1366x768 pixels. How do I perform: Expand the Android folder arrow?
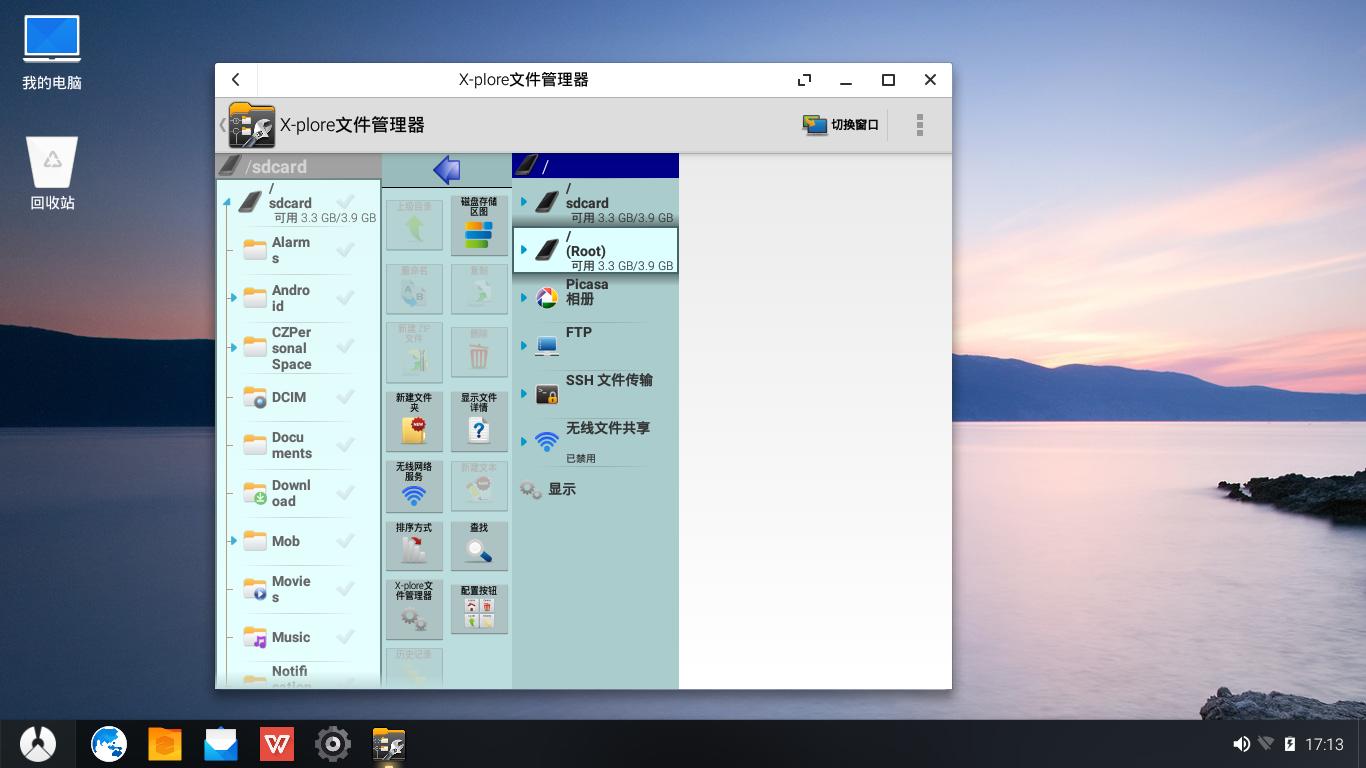tap(233, 298)
